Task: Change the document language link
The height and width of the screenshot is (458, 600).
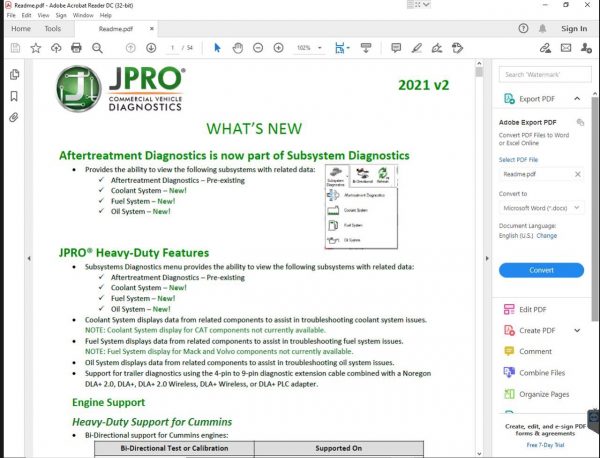Action: click(546, 236)
